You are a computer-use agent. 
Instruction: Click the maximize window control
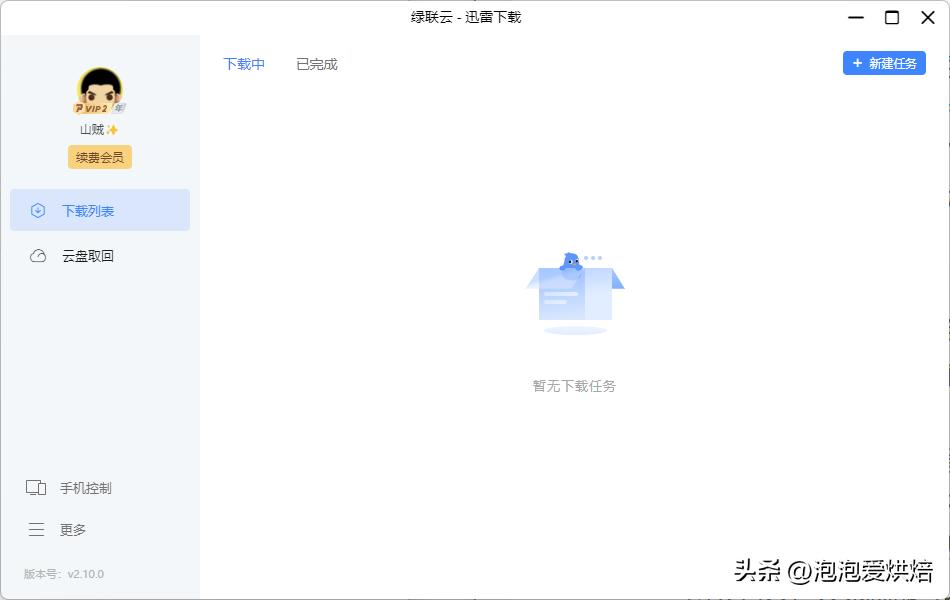[x=893, y=17]
